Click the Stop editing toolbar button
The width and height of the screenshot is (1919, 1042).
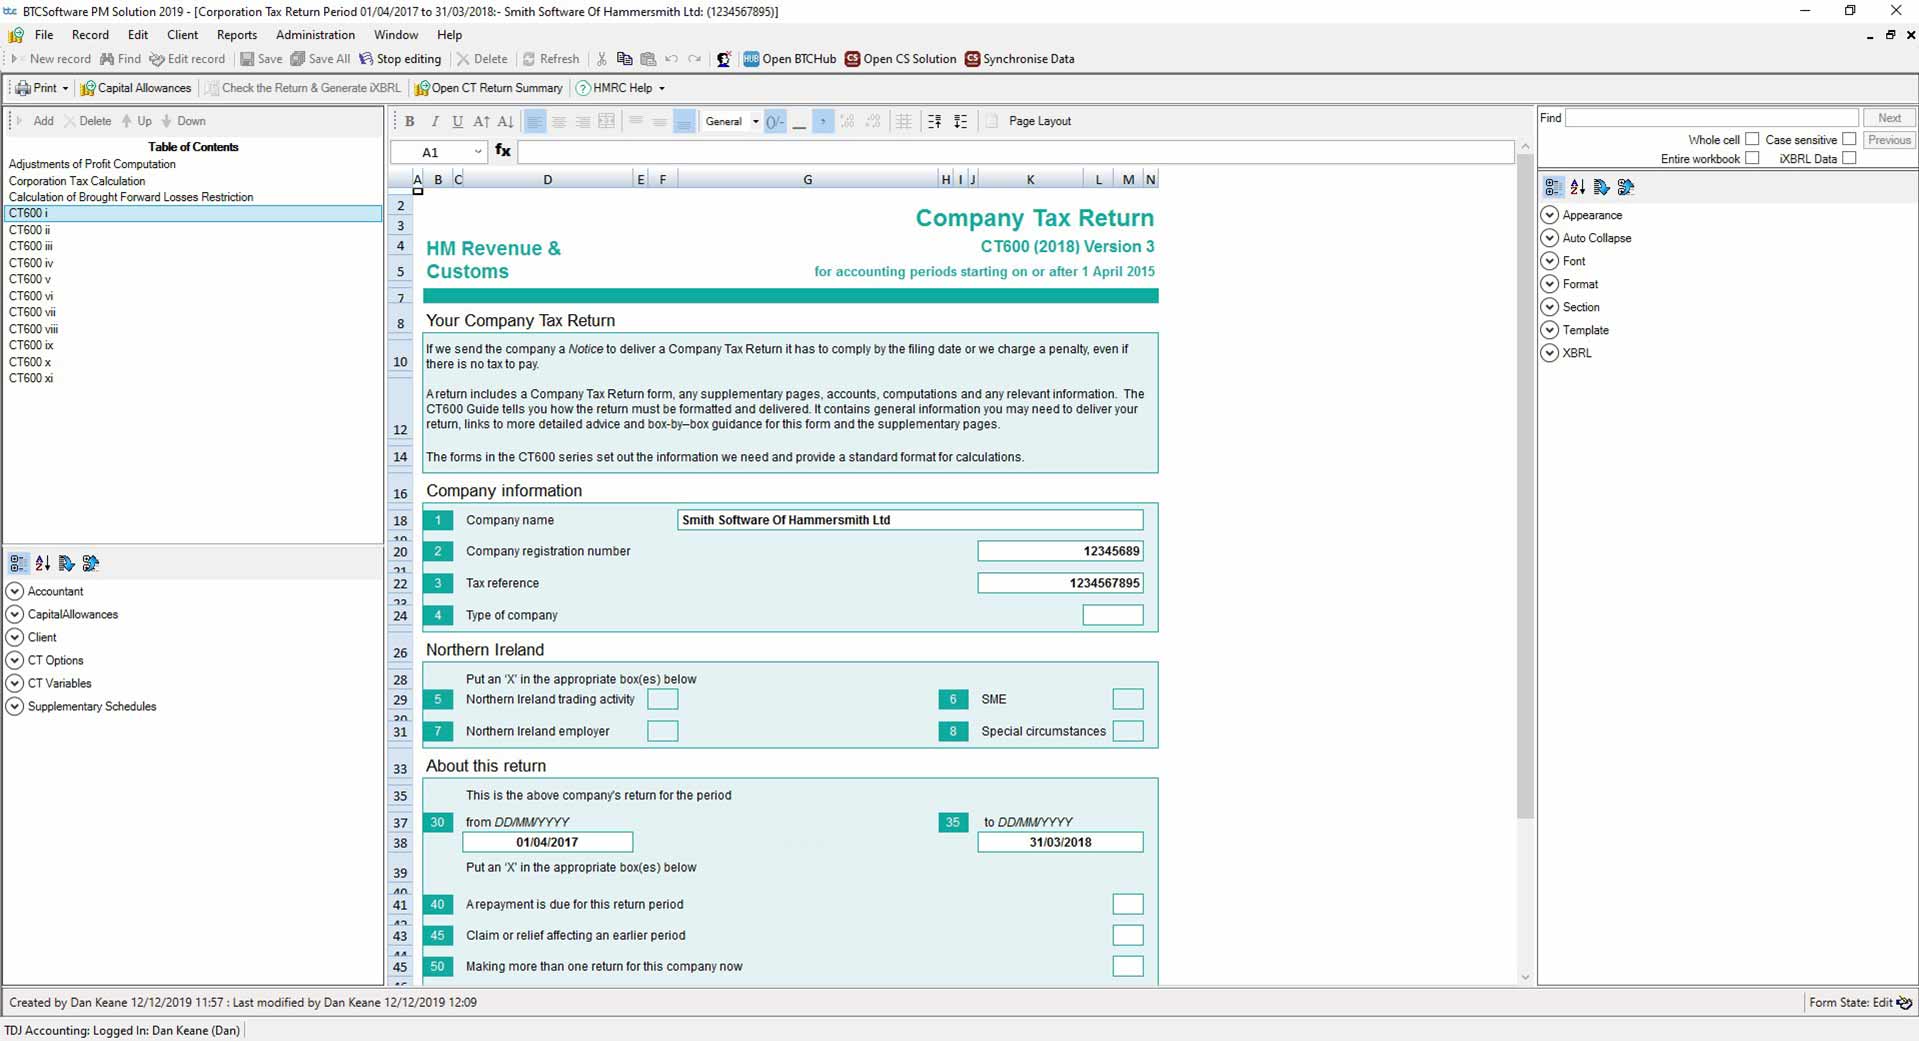400,59
